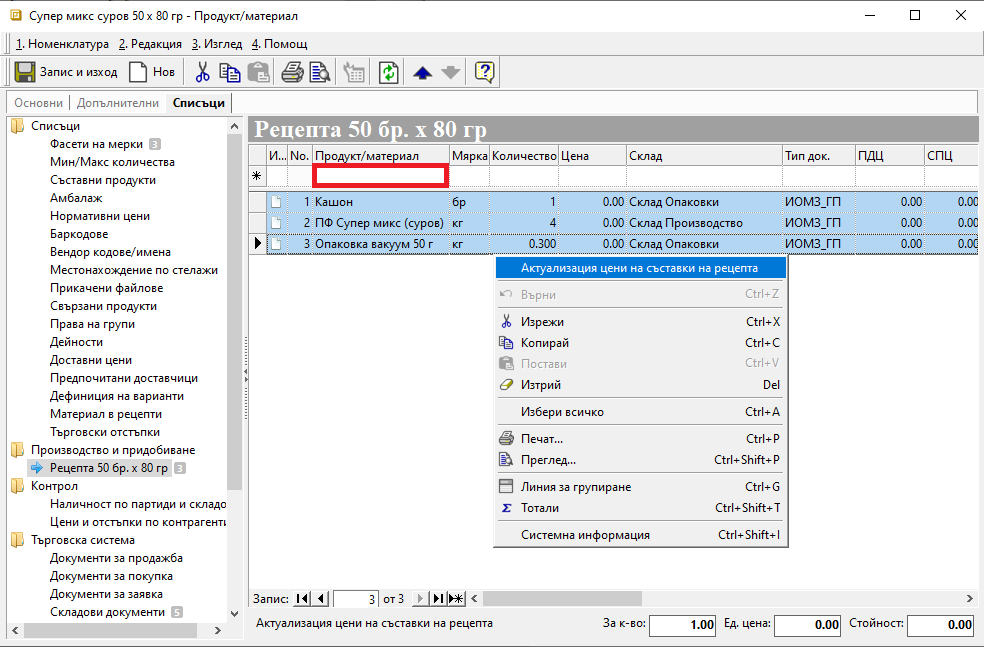The height and width of the screenshot is (647, 984).
Task: Open Help via the question mark icon
Action: [485, 72]
